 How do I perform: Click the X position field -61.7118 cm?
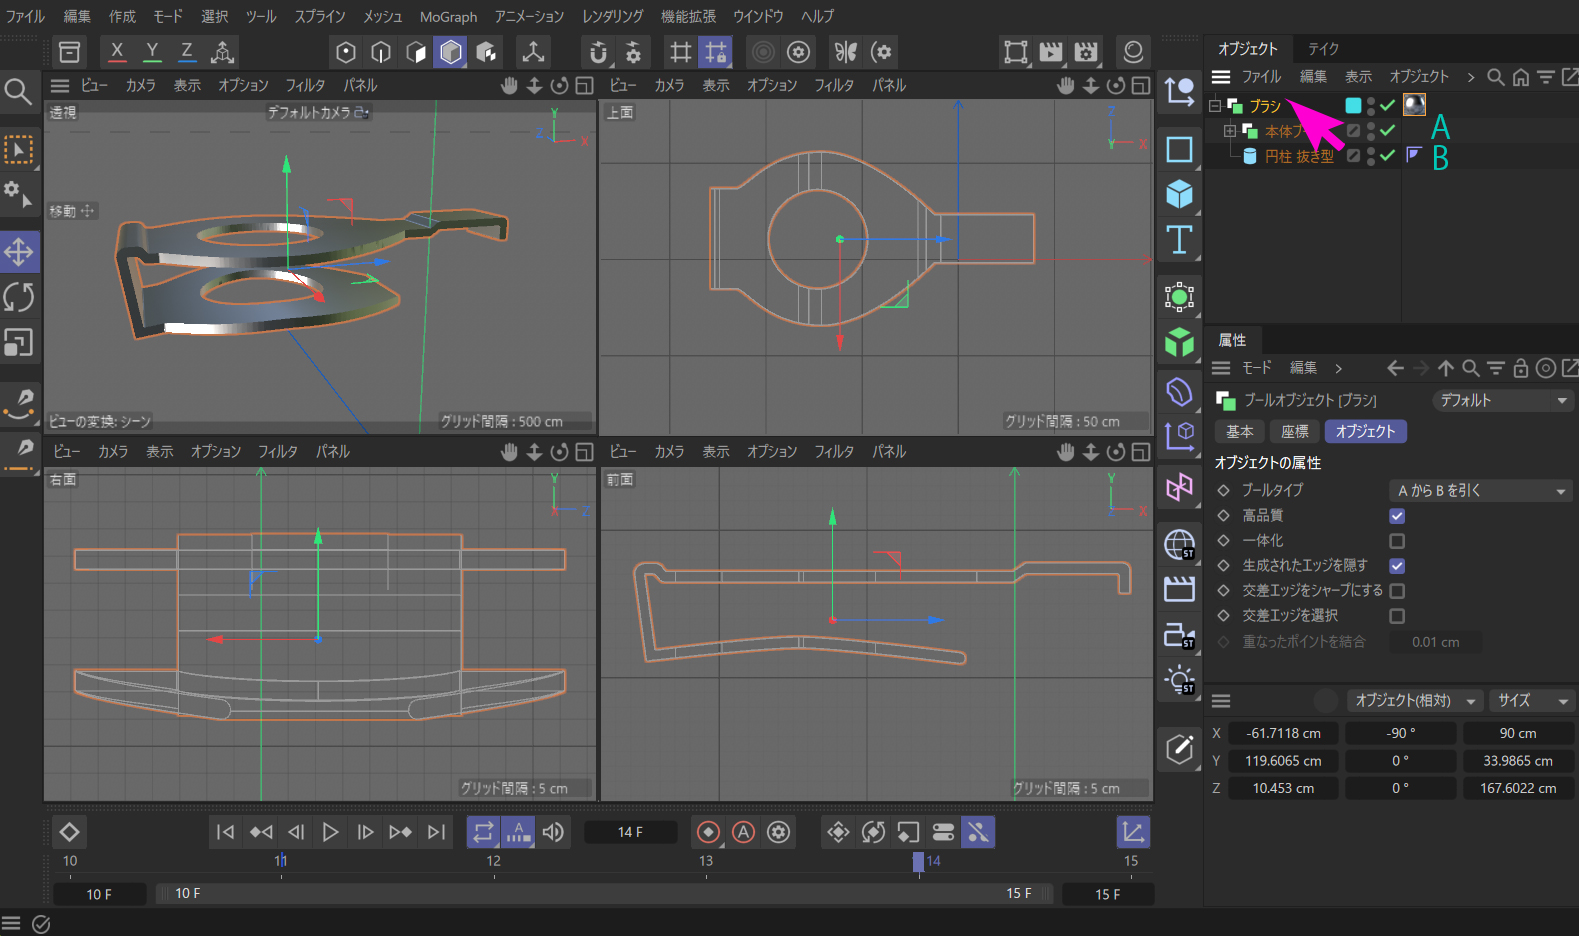(x=1283, y=733)
